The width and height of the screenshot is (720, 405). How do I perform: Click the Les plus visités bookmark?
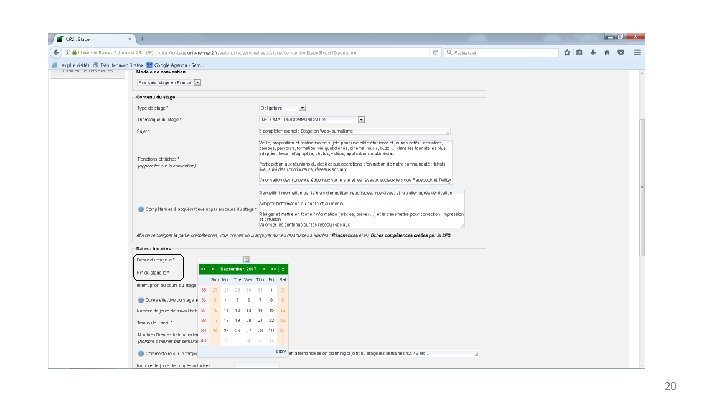coord(71,65)
